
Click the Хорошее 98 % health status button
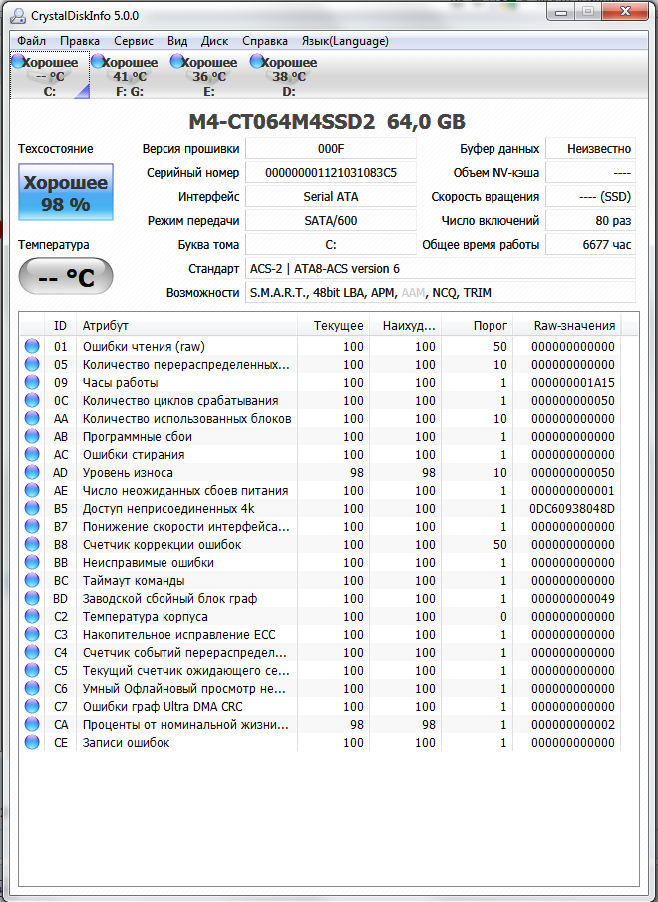coord(66,192)
